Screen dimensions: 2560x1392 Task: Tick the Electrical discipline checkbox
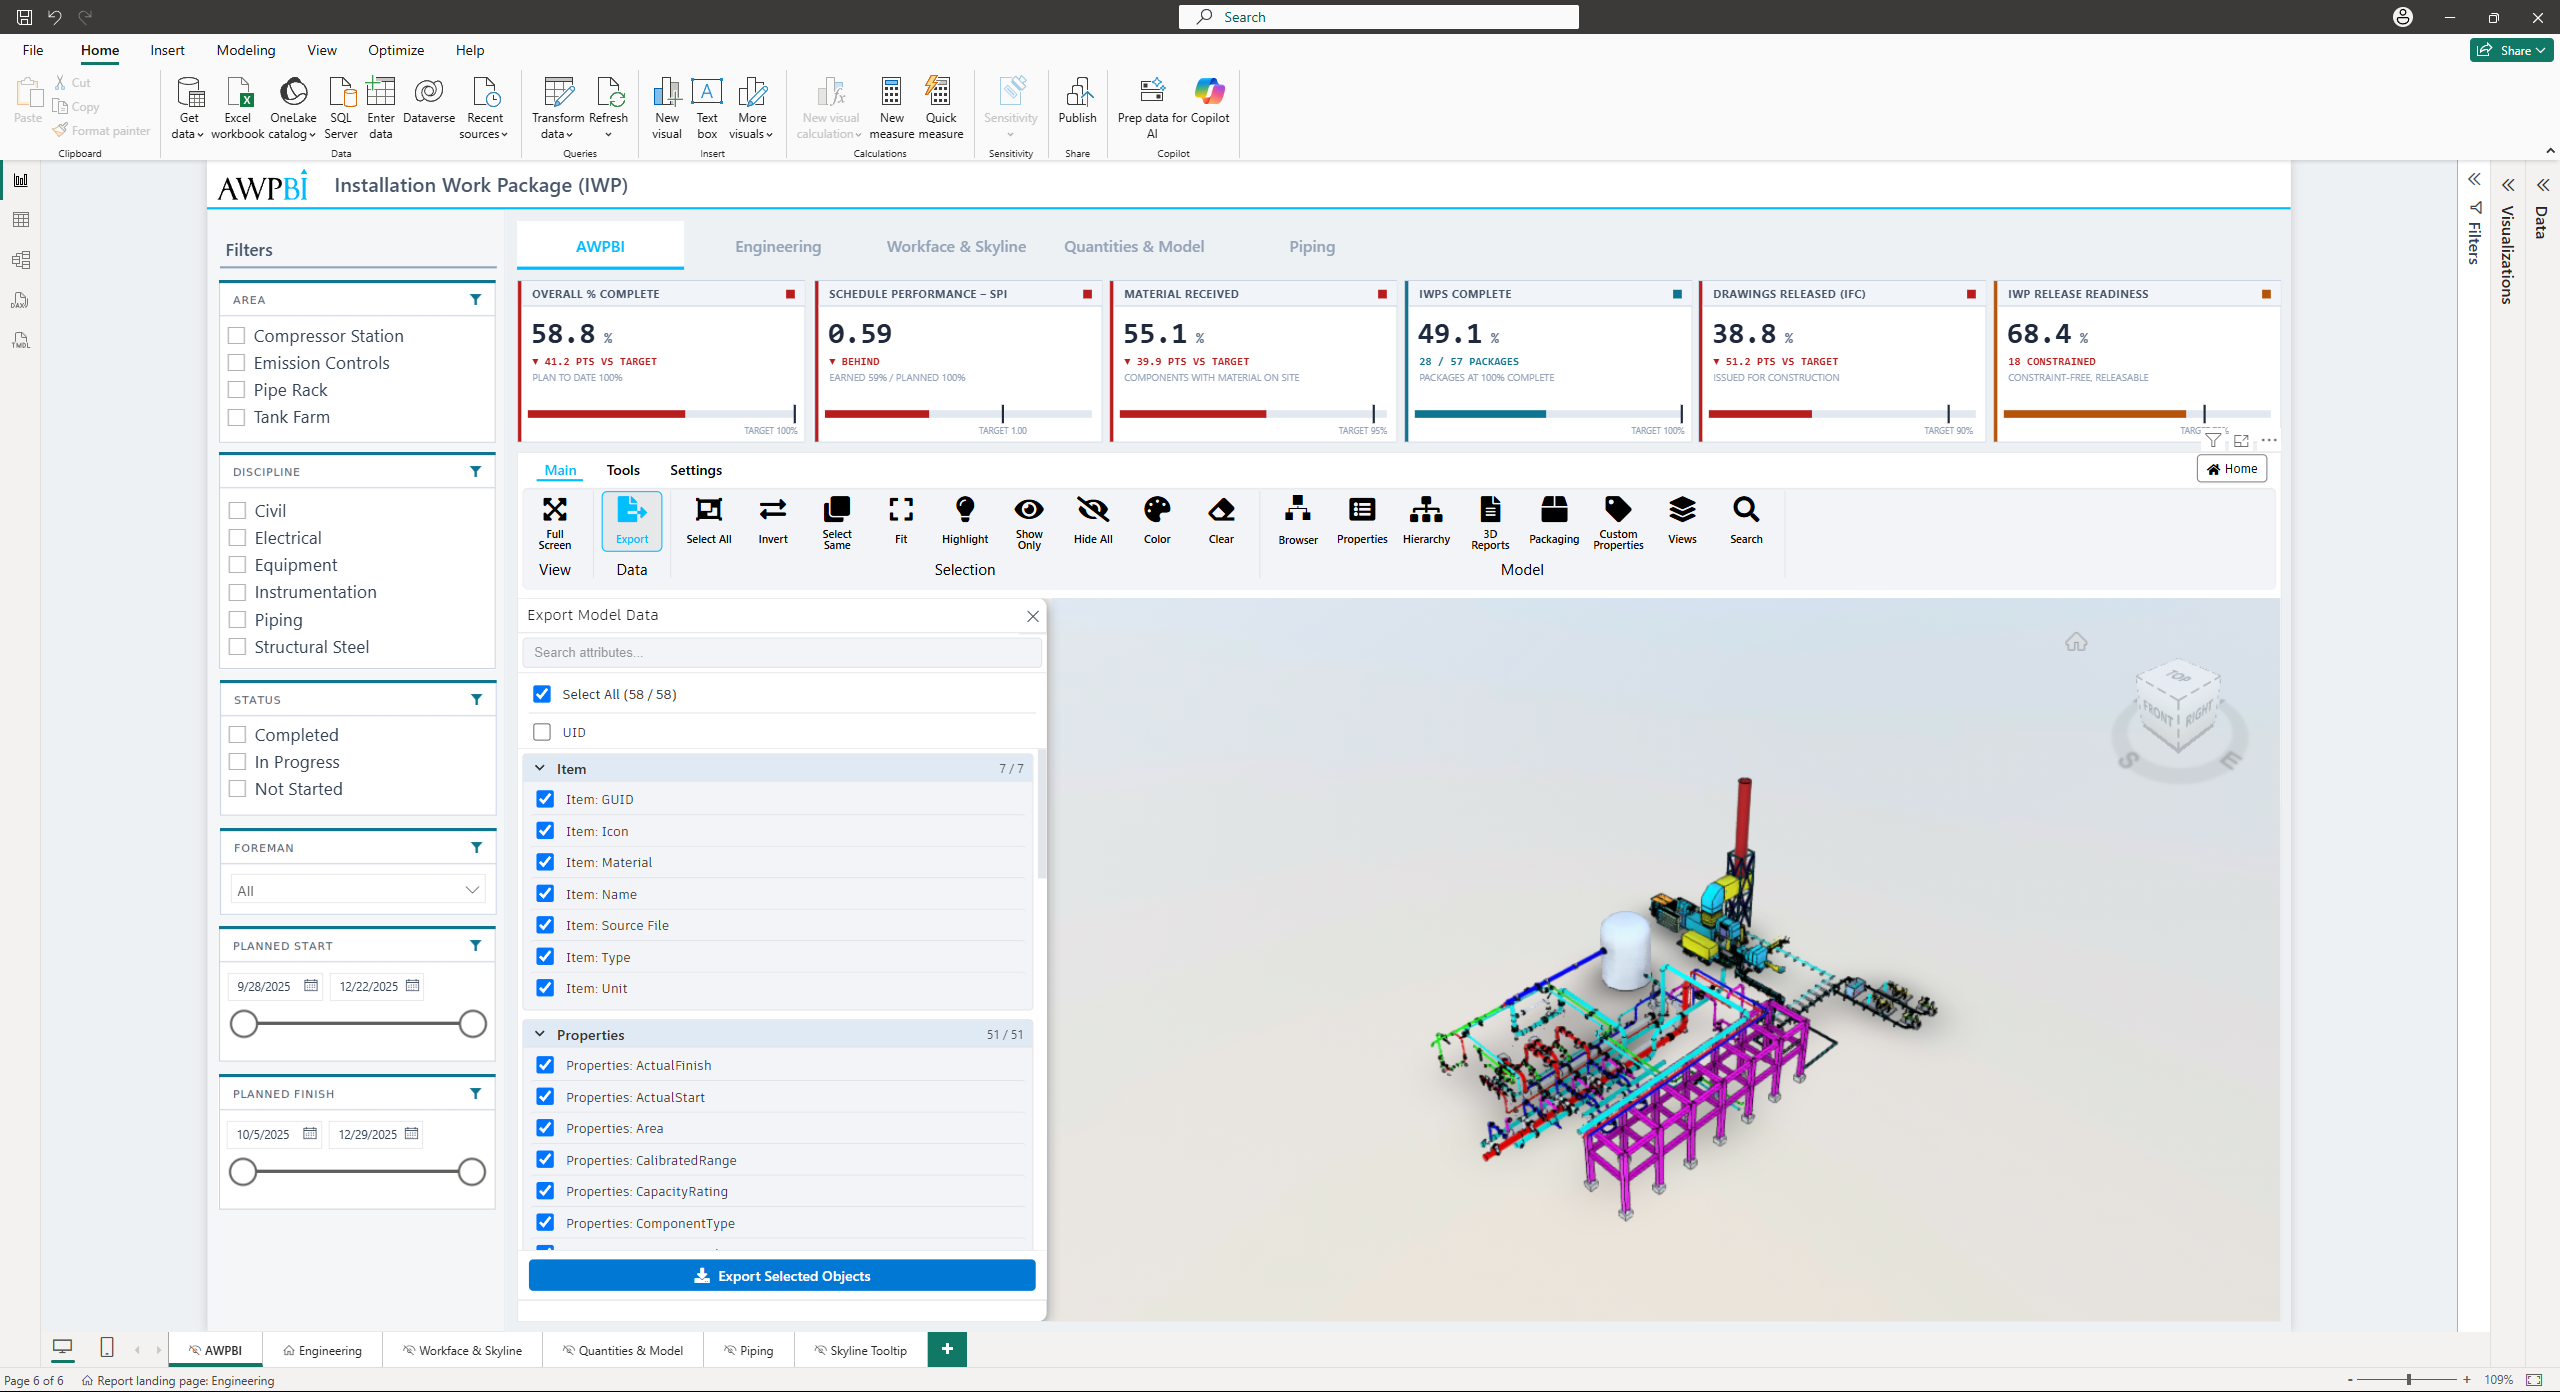click(238, 538)
